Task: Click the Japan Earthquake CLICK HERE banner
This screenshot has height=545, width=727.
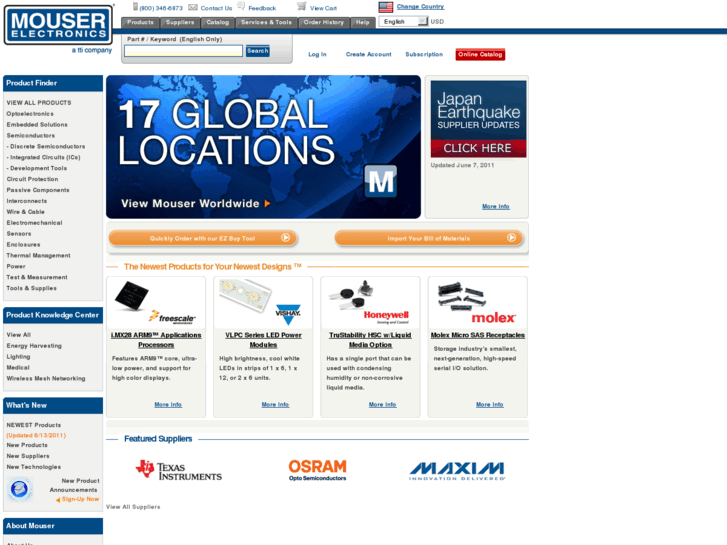Action: (478, 119)
